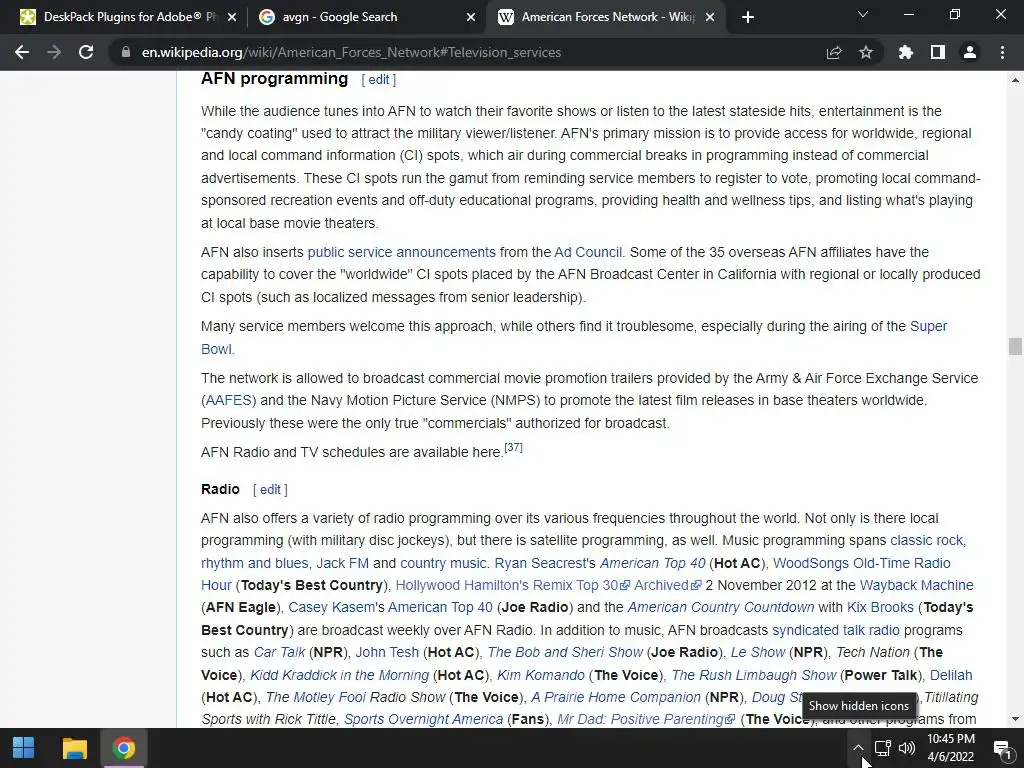Open the AAFES link

[x=229, y=400]
